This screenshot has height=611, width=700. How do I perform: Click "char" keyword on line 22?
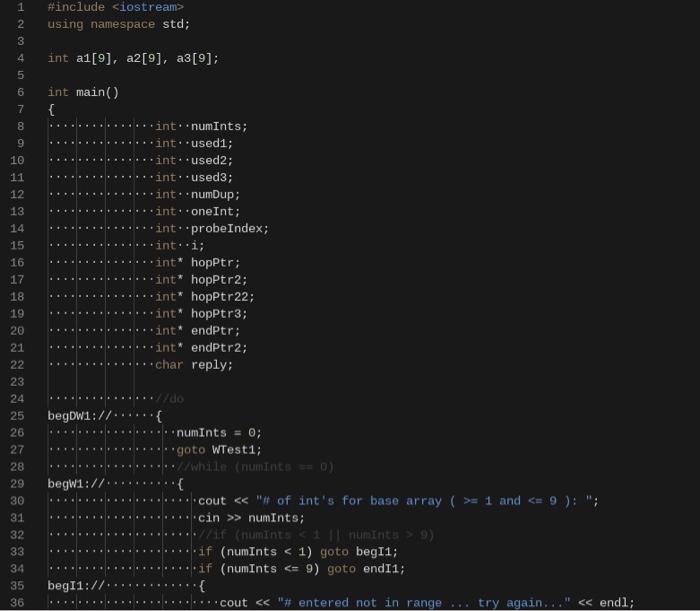pos(169,365)
